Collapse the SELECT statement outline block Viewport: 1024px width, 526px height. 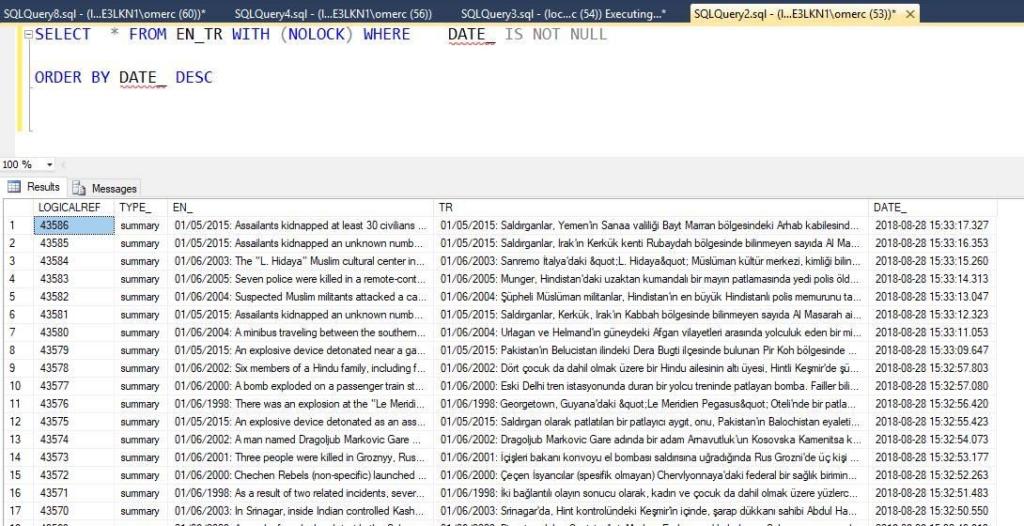coord(29,35)
